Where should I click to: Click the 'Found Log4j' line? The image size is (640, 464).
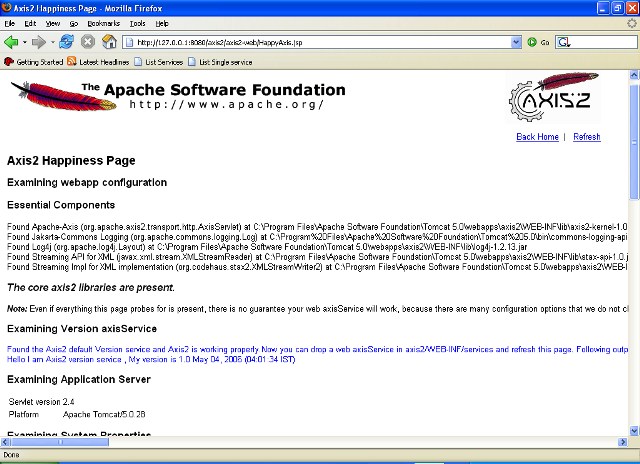(x=267, y=247)
